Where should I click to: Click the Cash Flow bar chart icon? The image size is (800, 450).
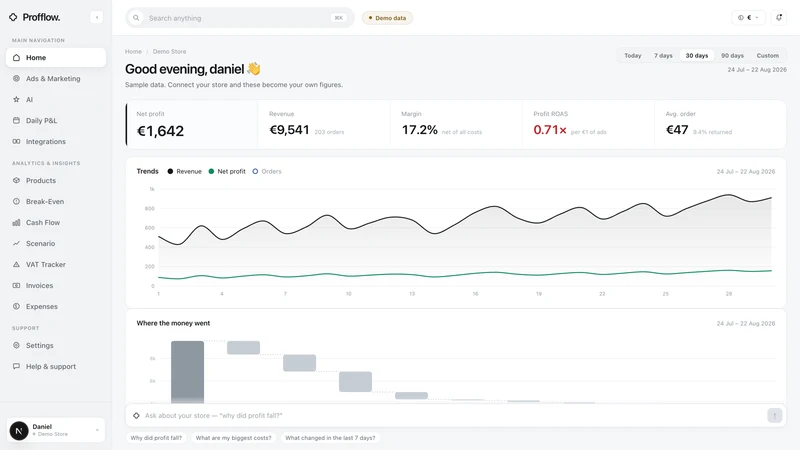[x=16, y=222]
